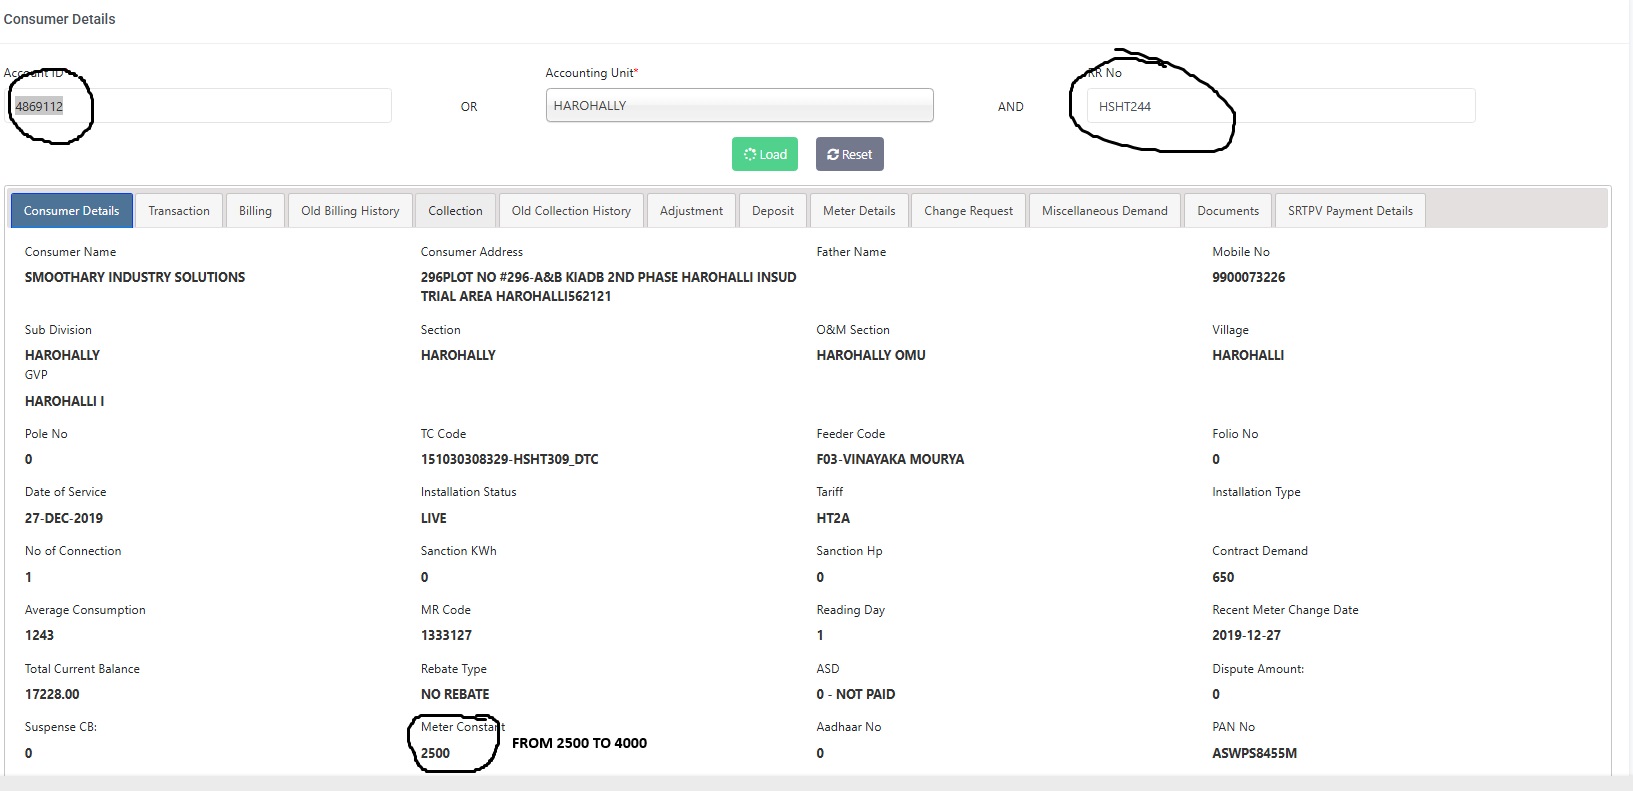Click MR Code value 1333127
The image size is (1633, 791).
pyautogui.click(x=446, y=635)
